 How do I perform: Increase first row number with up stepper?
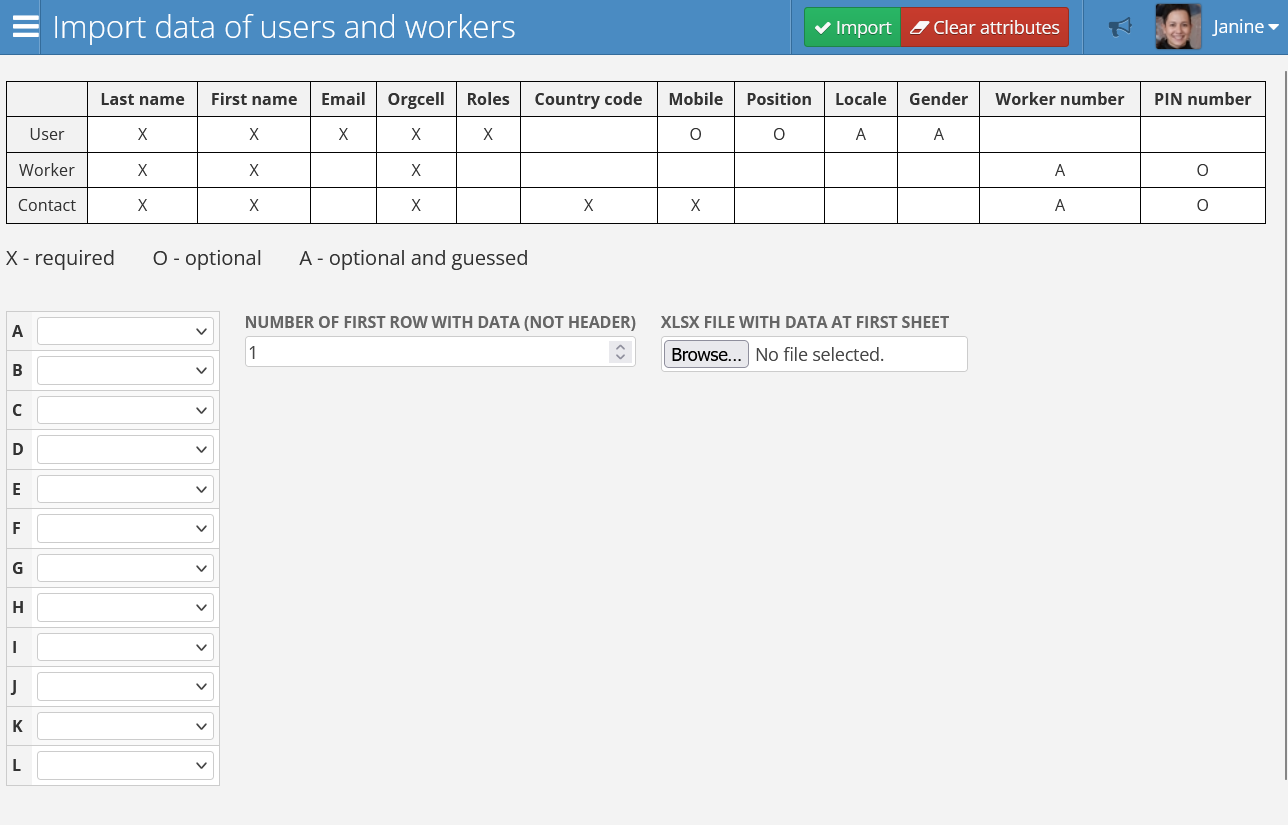620,347
